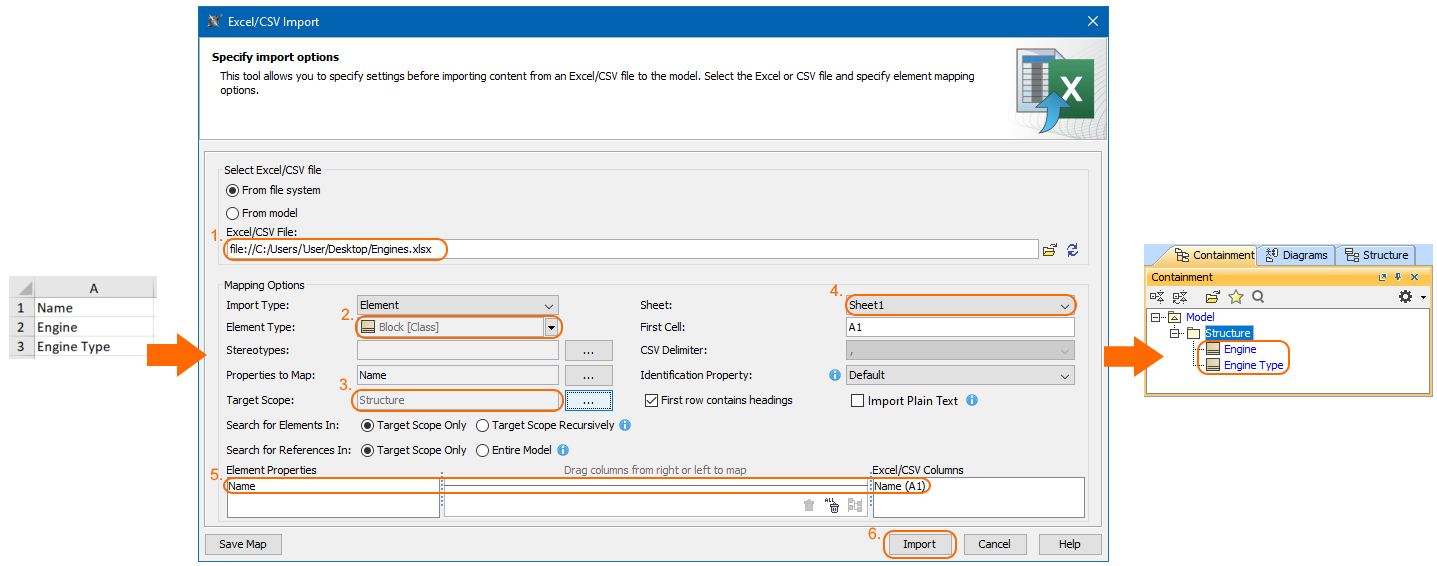The height and width of the screenshot is (566, 1437).
Task: Enable the Import Plain Text checkbox
Action: (x=857, y=401)
